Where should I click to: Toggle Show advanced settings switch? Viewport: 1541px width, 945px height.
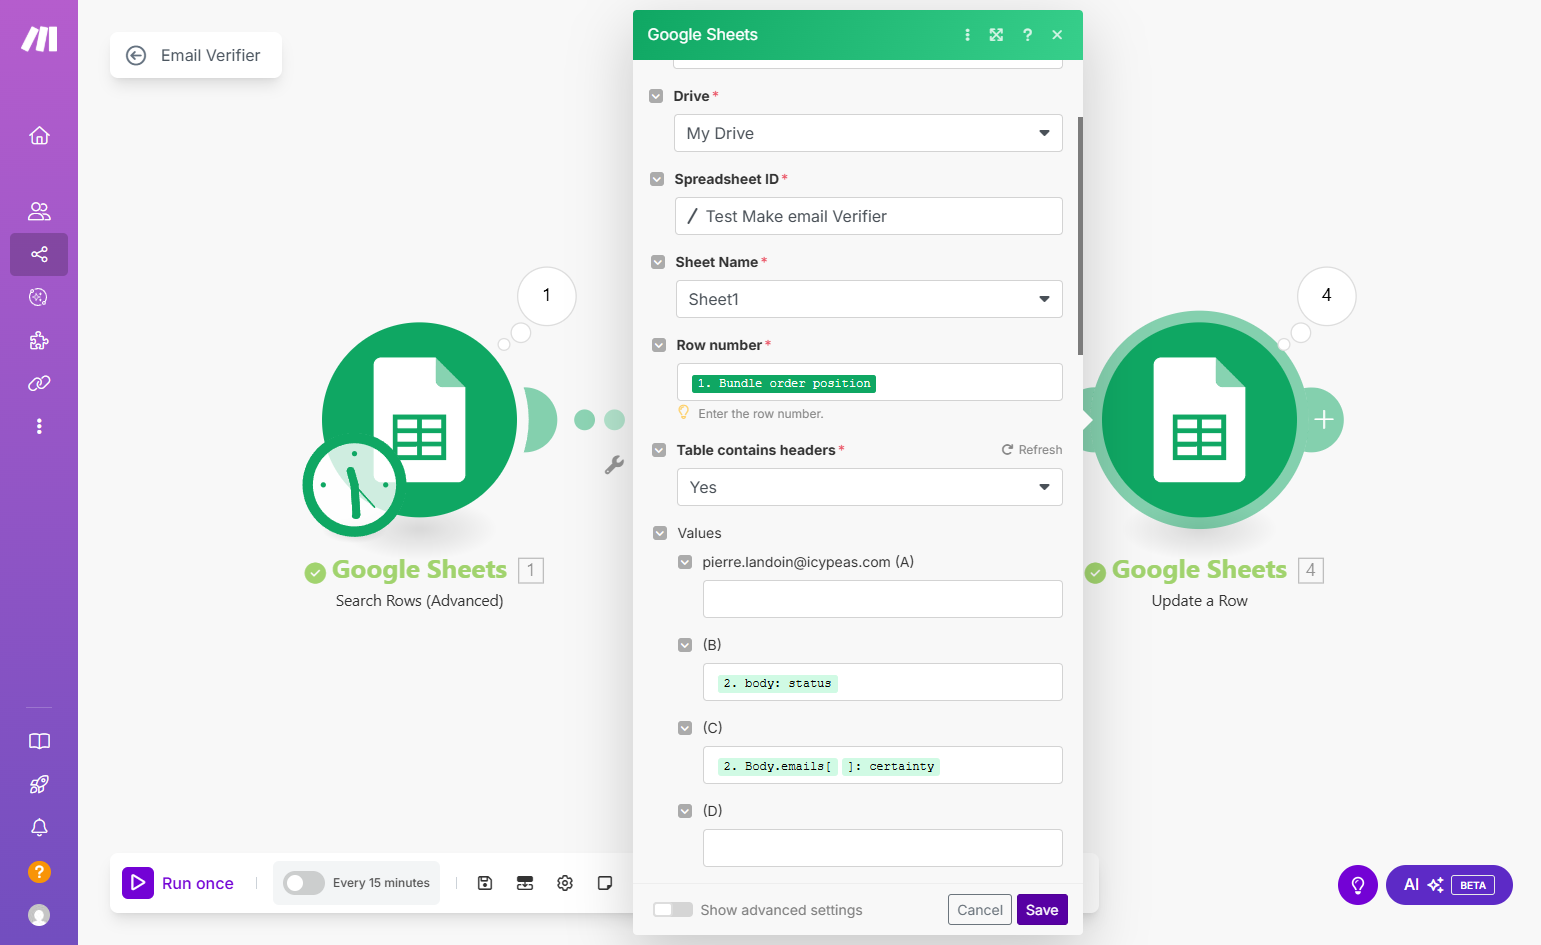673,910
